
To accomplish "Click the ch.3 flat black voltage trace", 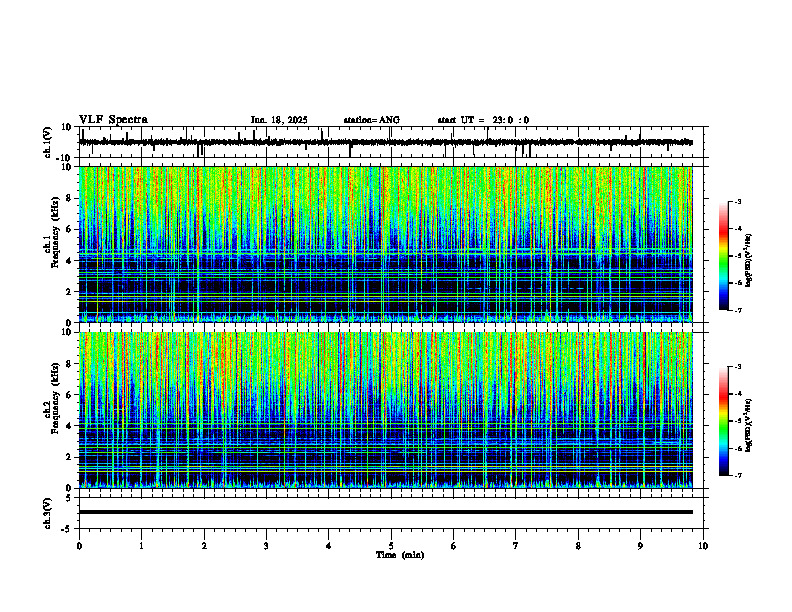I will point(386,512).
